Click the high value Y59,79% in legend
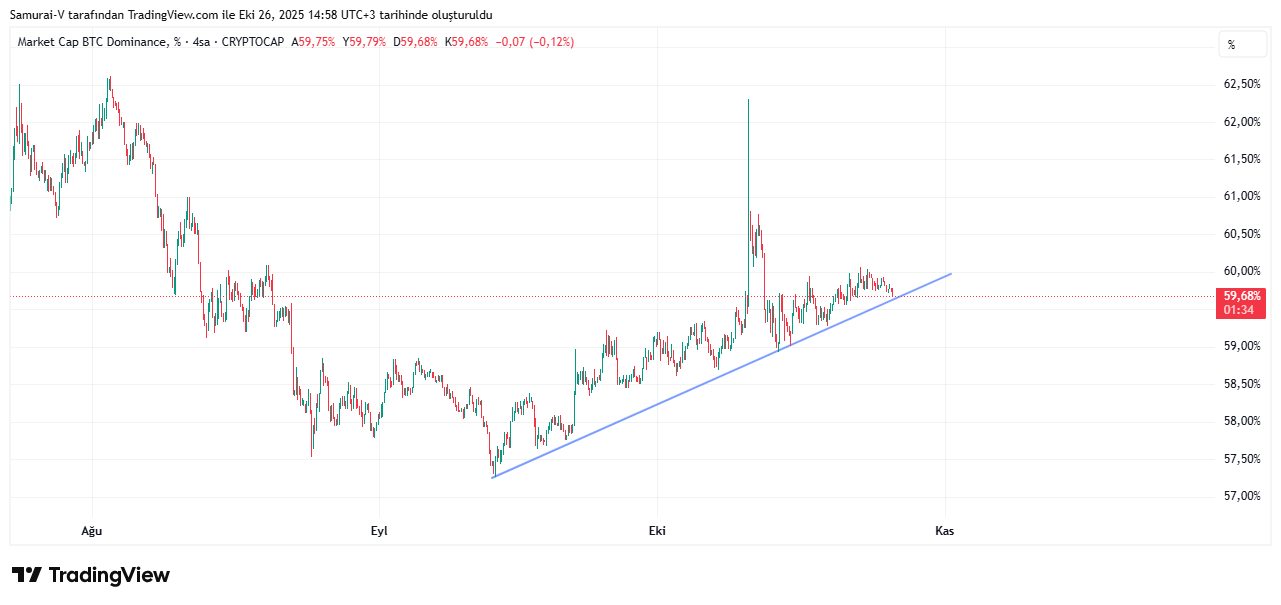Viewport: 1281px width, 605px height. pyautogui.click(x=364, y=42)
